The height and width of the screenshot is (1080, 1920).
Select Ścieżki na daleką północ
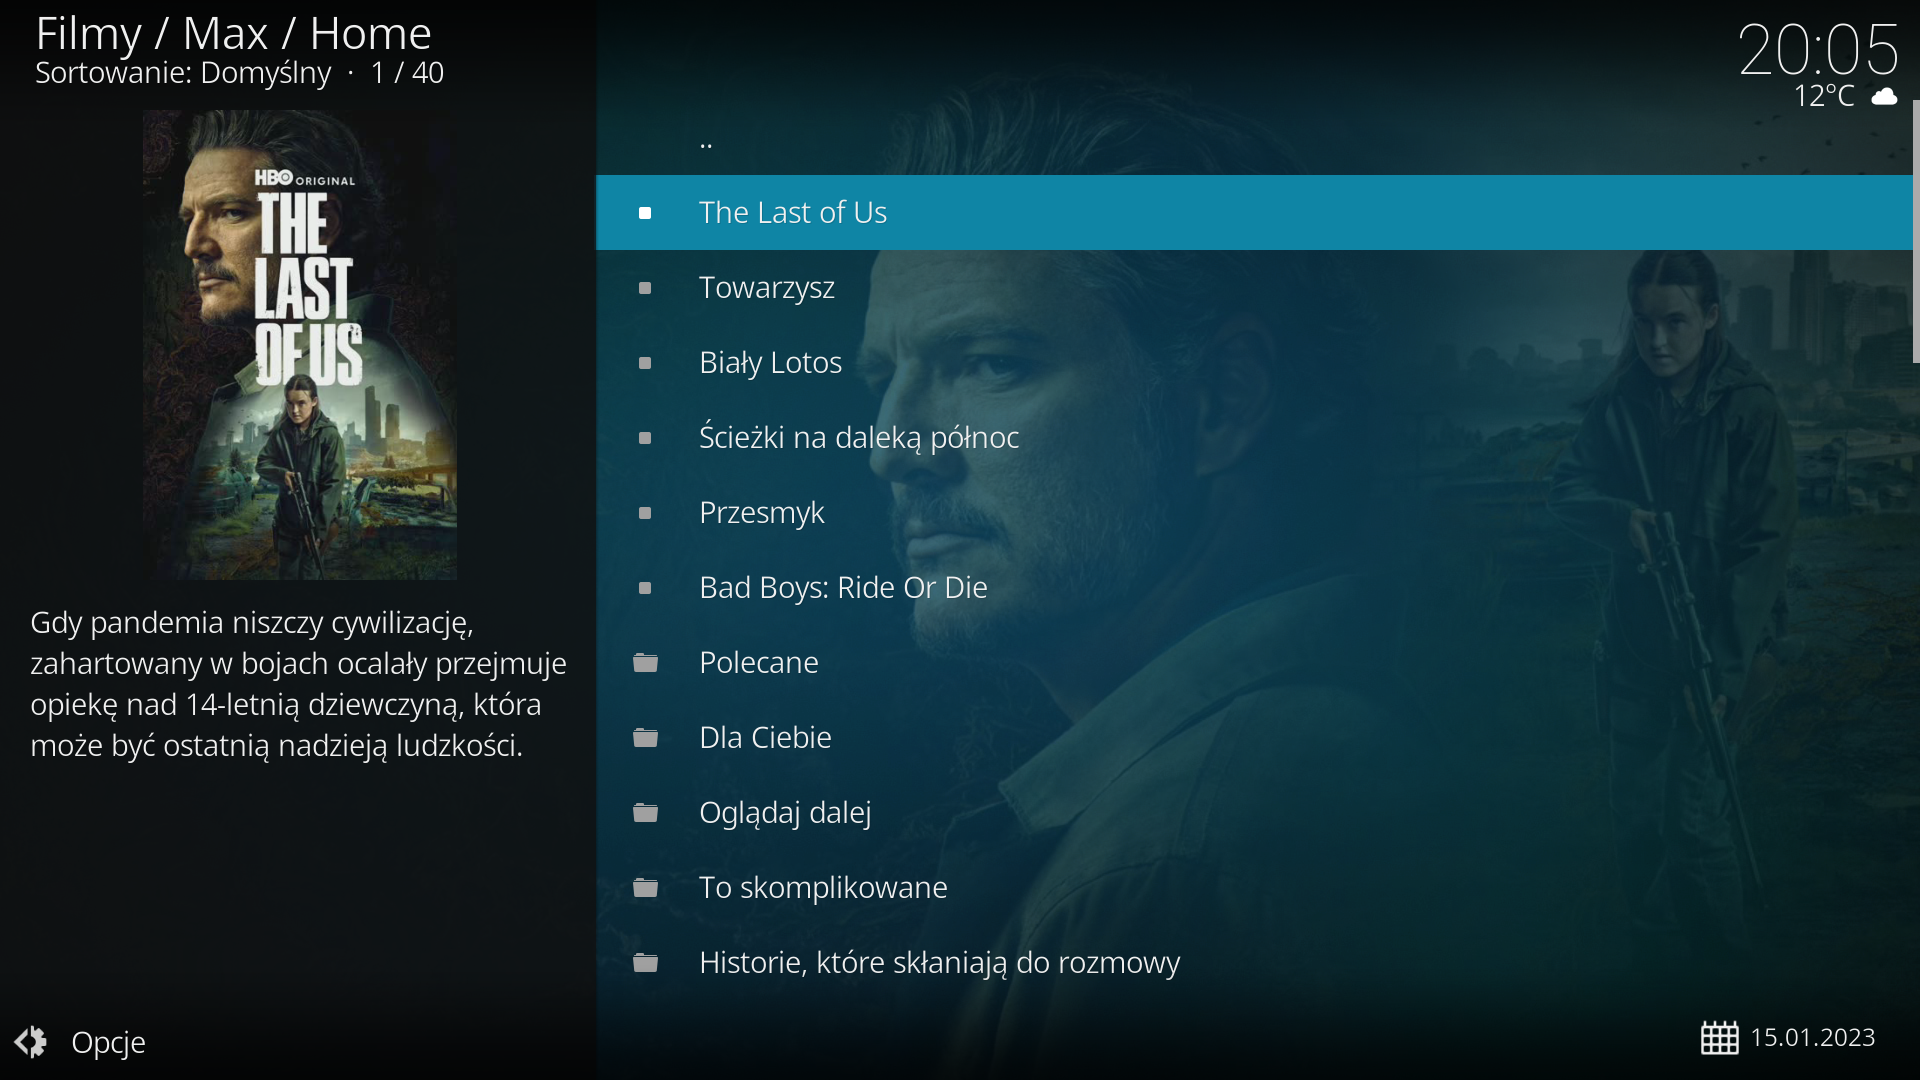[x=1254, y=437]
